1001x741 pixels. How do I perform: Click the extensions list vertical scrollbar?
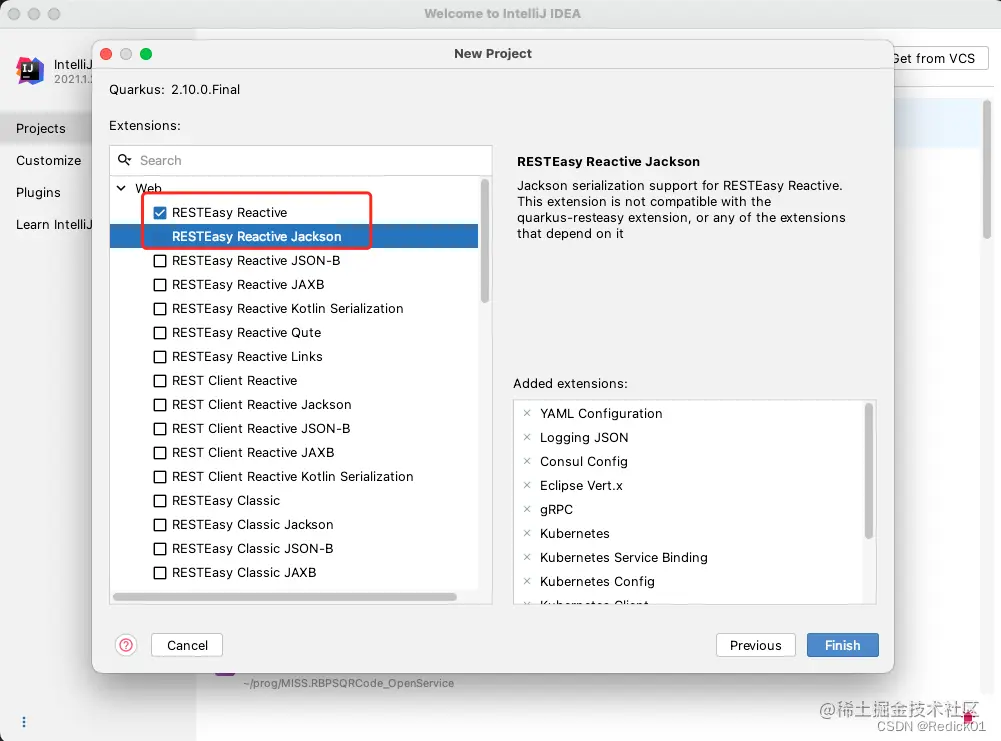tap(485, 241)
